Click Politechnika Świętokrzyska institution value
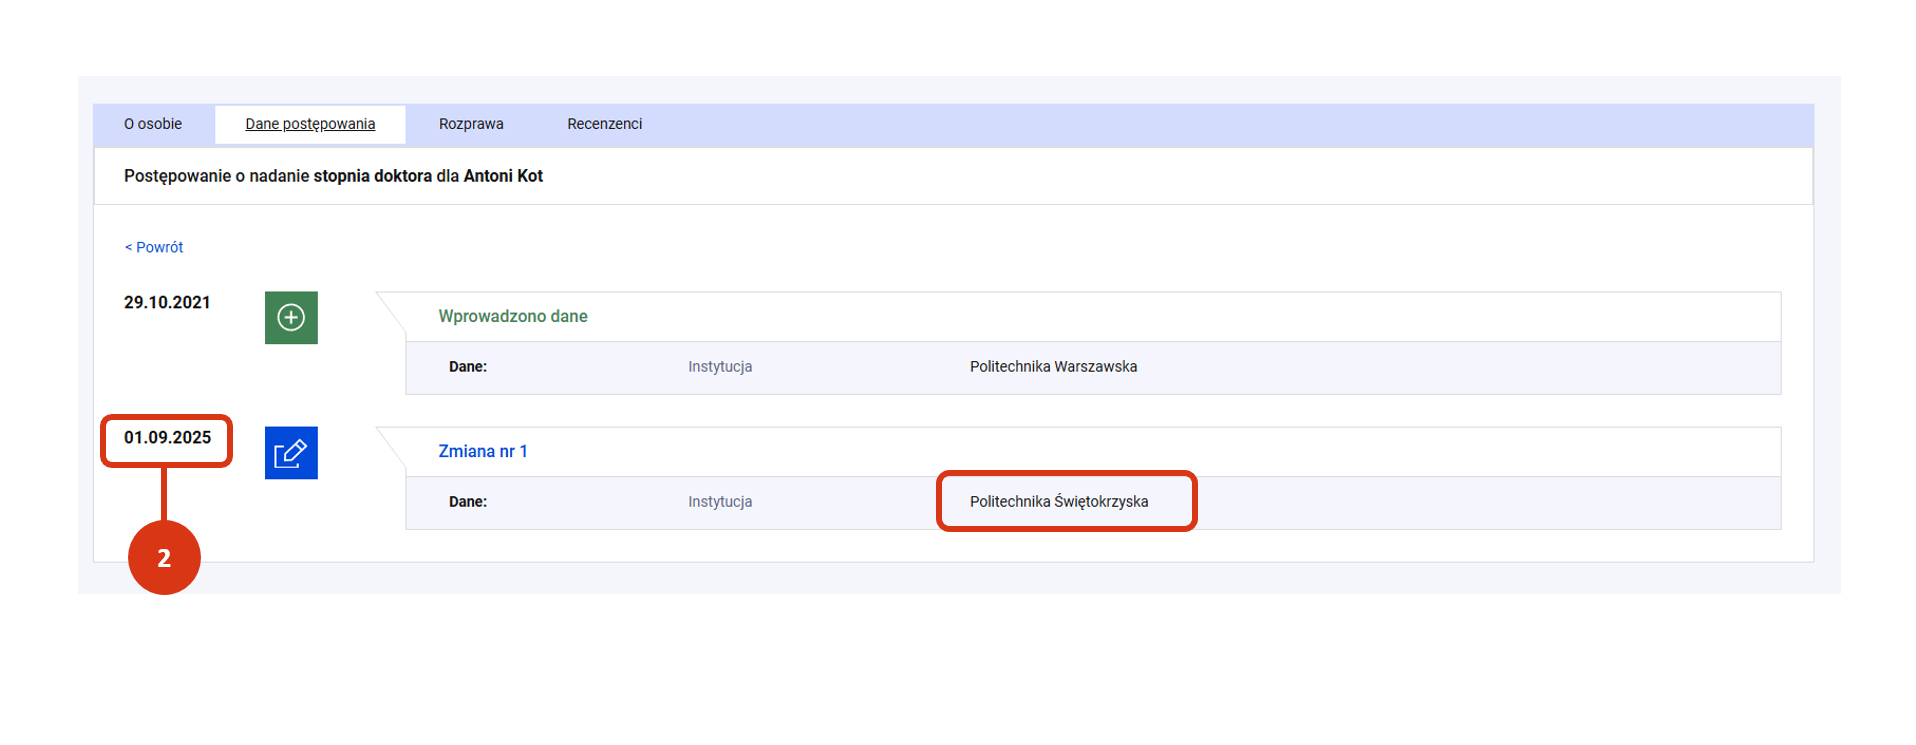Screen dimensions: 1916x745 1058,502
